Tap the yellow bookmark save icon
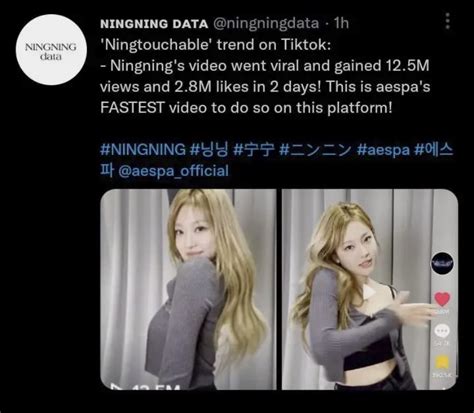This screenshot has height=413, width=474. (x=442, y=363)
